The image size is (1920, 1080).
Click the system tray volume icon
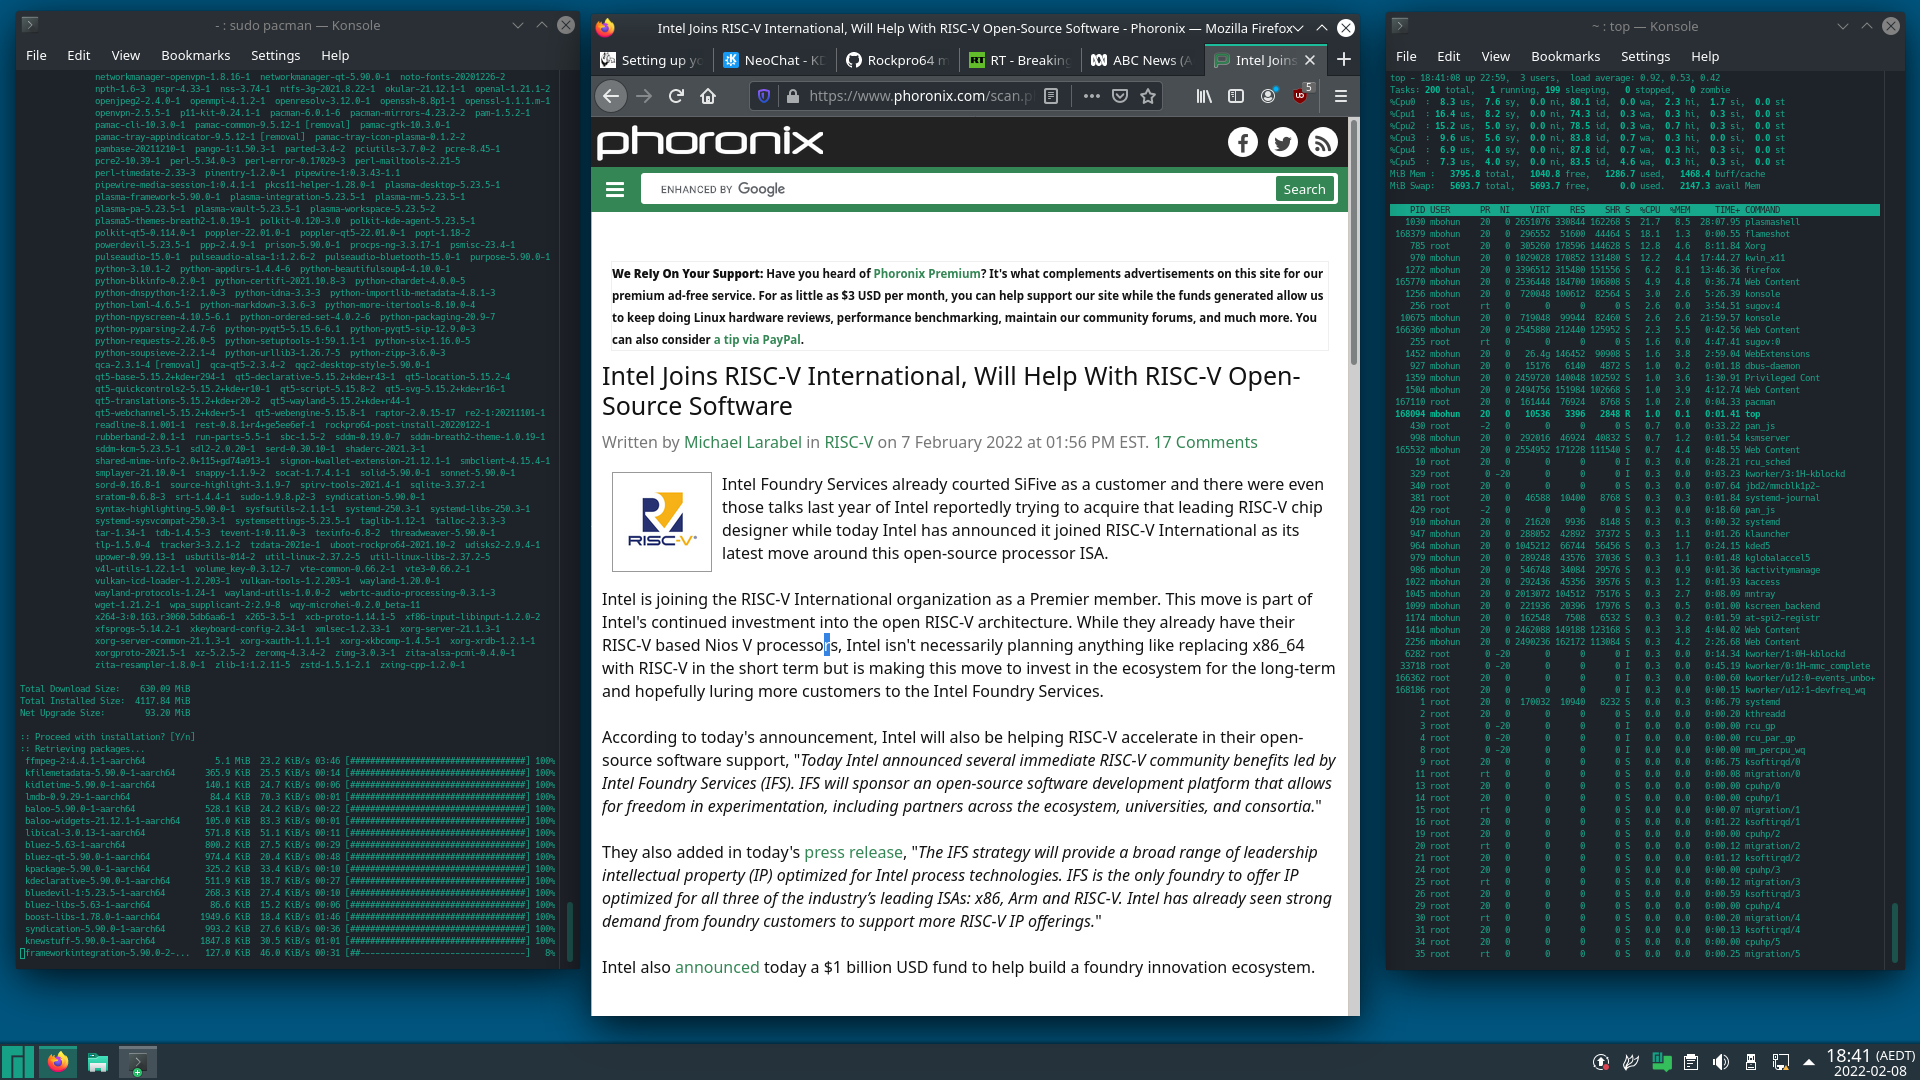tap(1720, 1062)
